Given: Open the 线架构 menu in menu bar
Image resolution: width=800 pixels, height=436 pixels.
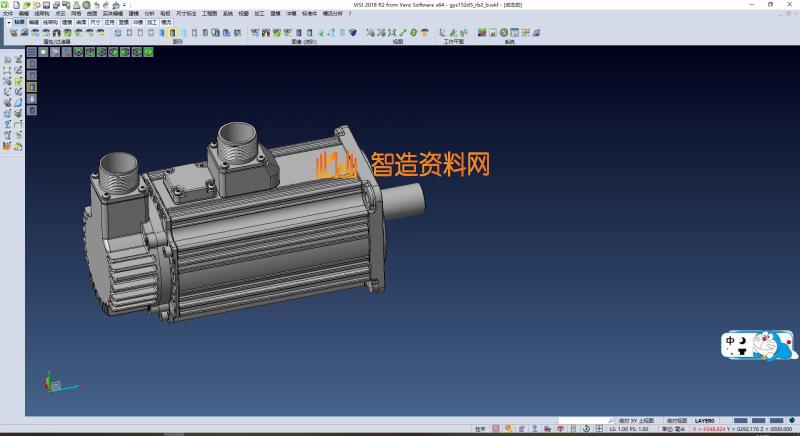Looking at the screenshot, I should (42, 13).
